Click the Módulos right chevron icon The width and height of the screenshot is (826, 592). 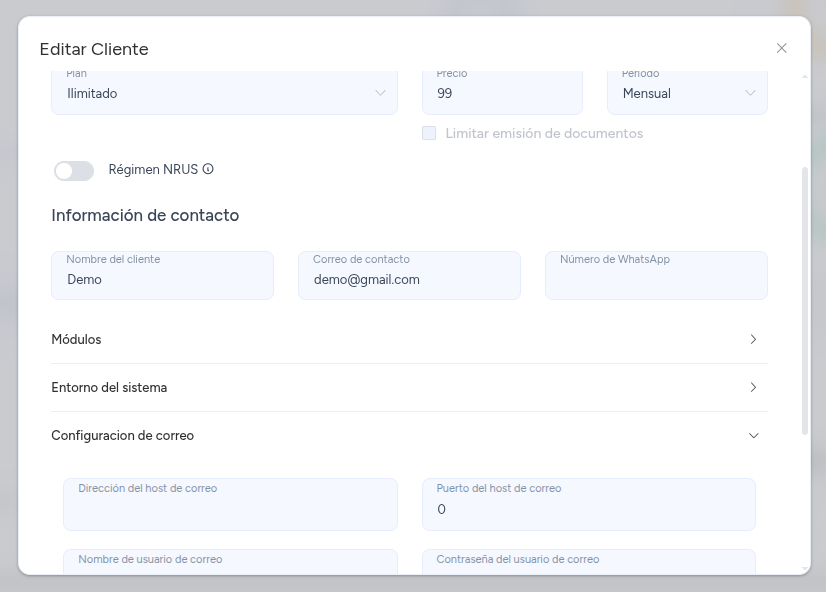tap(753, 339)
